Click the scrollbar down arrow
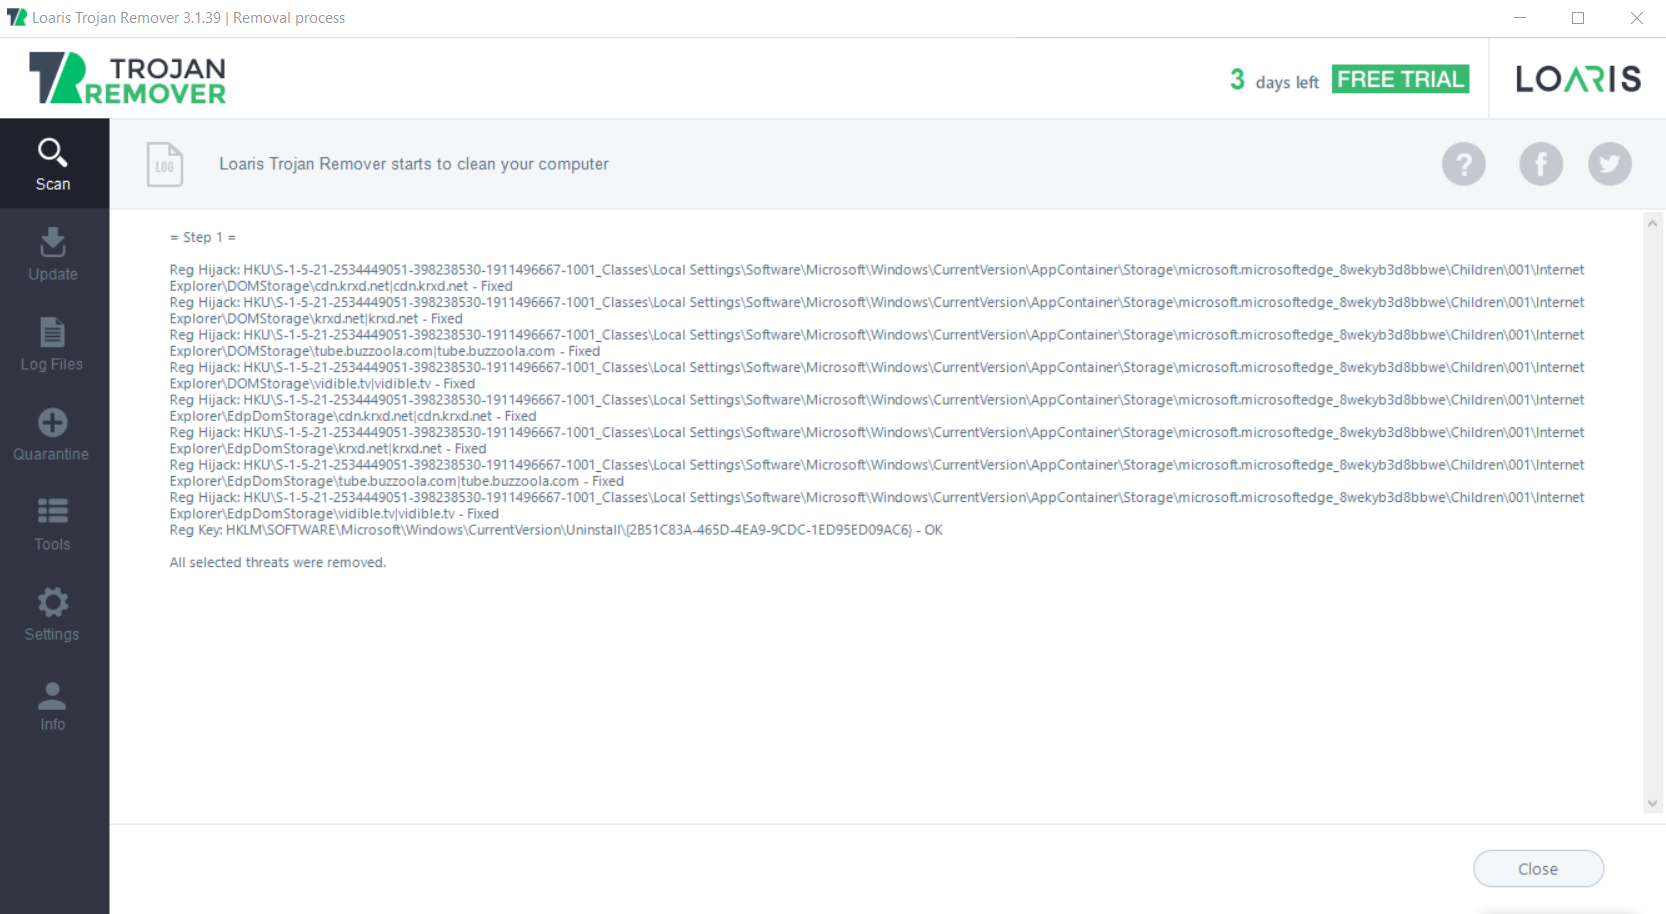This screenshot has height=914, width=1666. click(1652, 803)
